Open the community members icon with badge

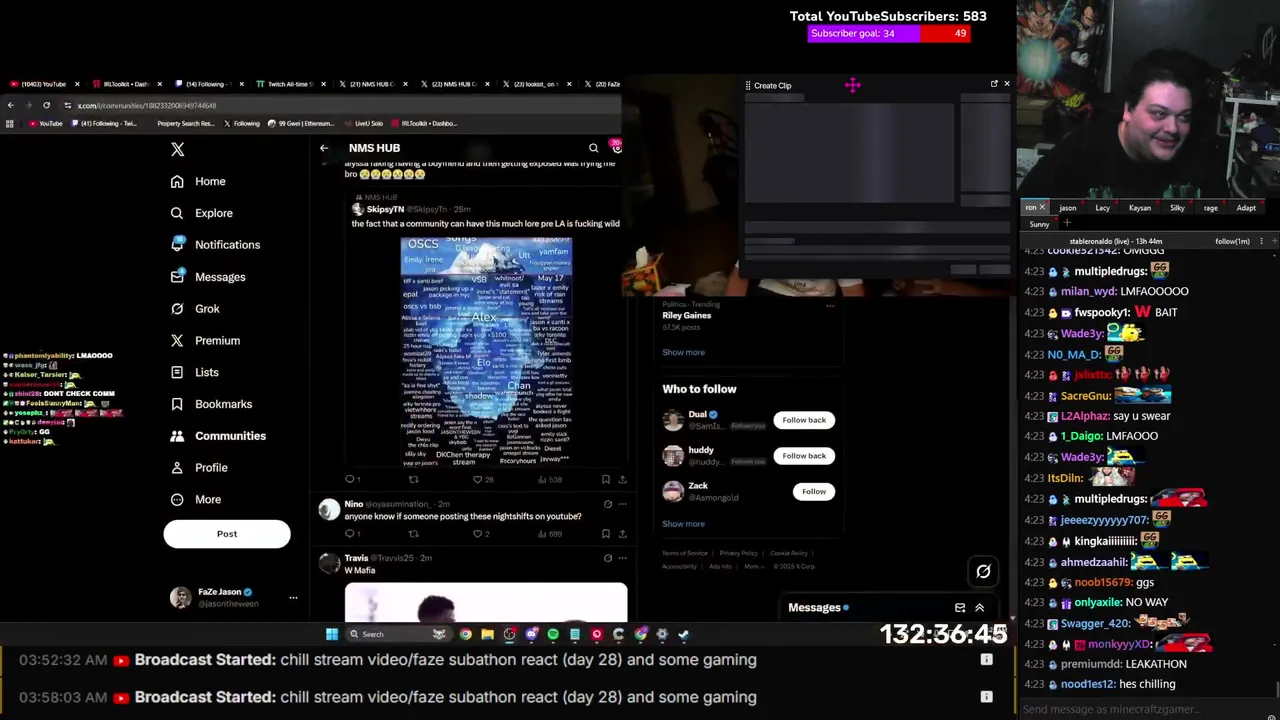pos(617,147)
